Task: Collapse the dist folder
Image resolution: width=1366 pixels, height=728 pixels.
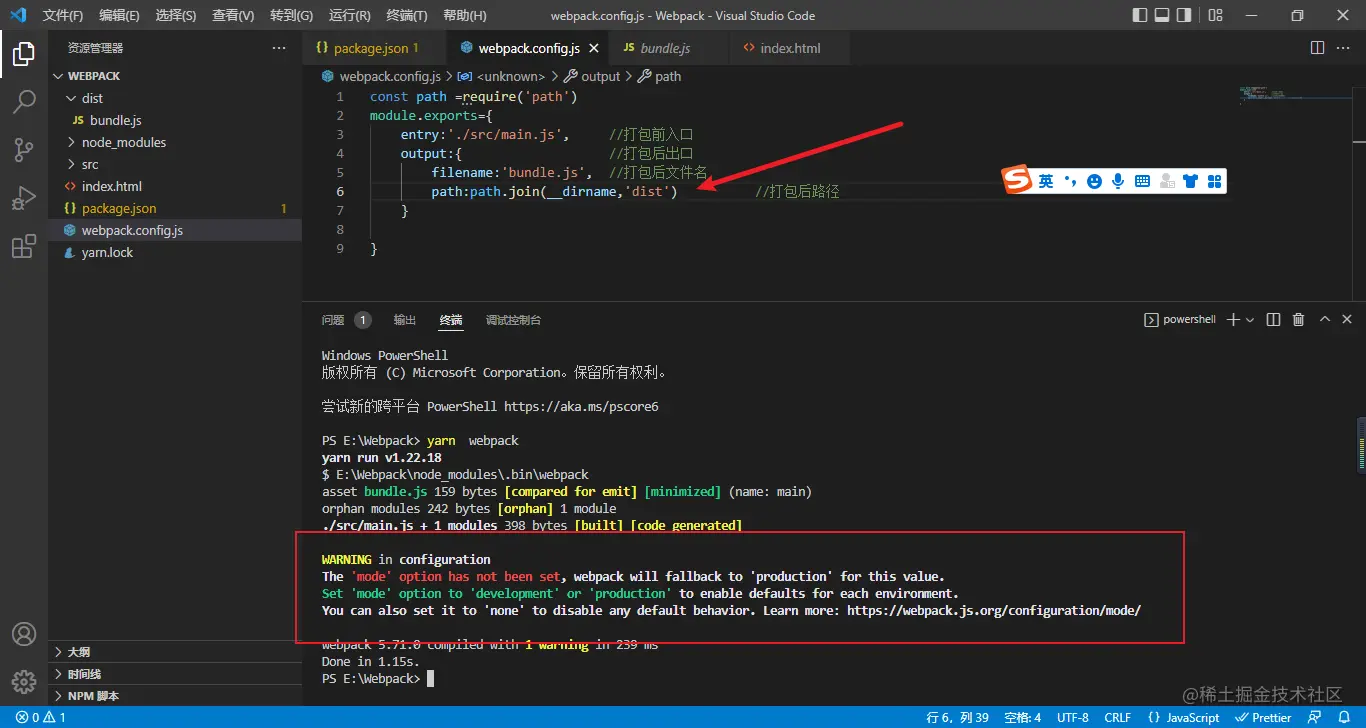Action: (175, 98)
